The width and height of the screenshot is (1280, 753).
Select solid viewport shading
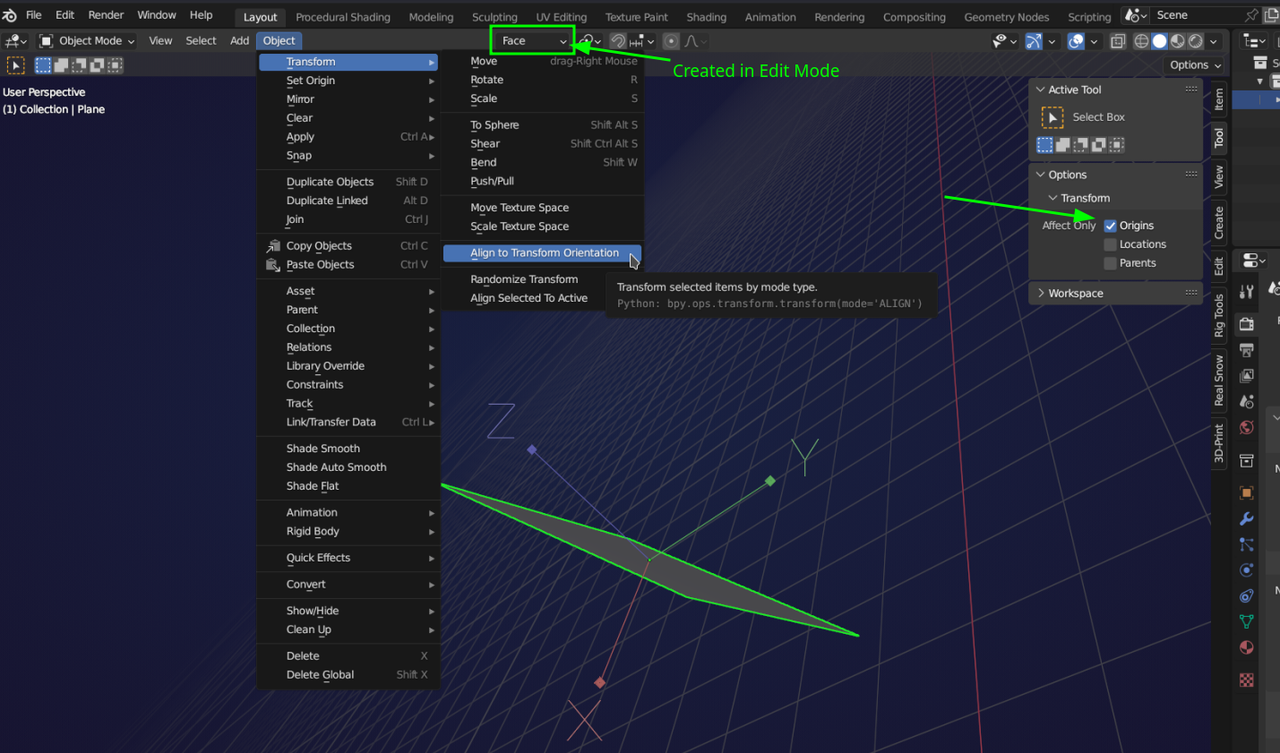(x=1159, y=41)
